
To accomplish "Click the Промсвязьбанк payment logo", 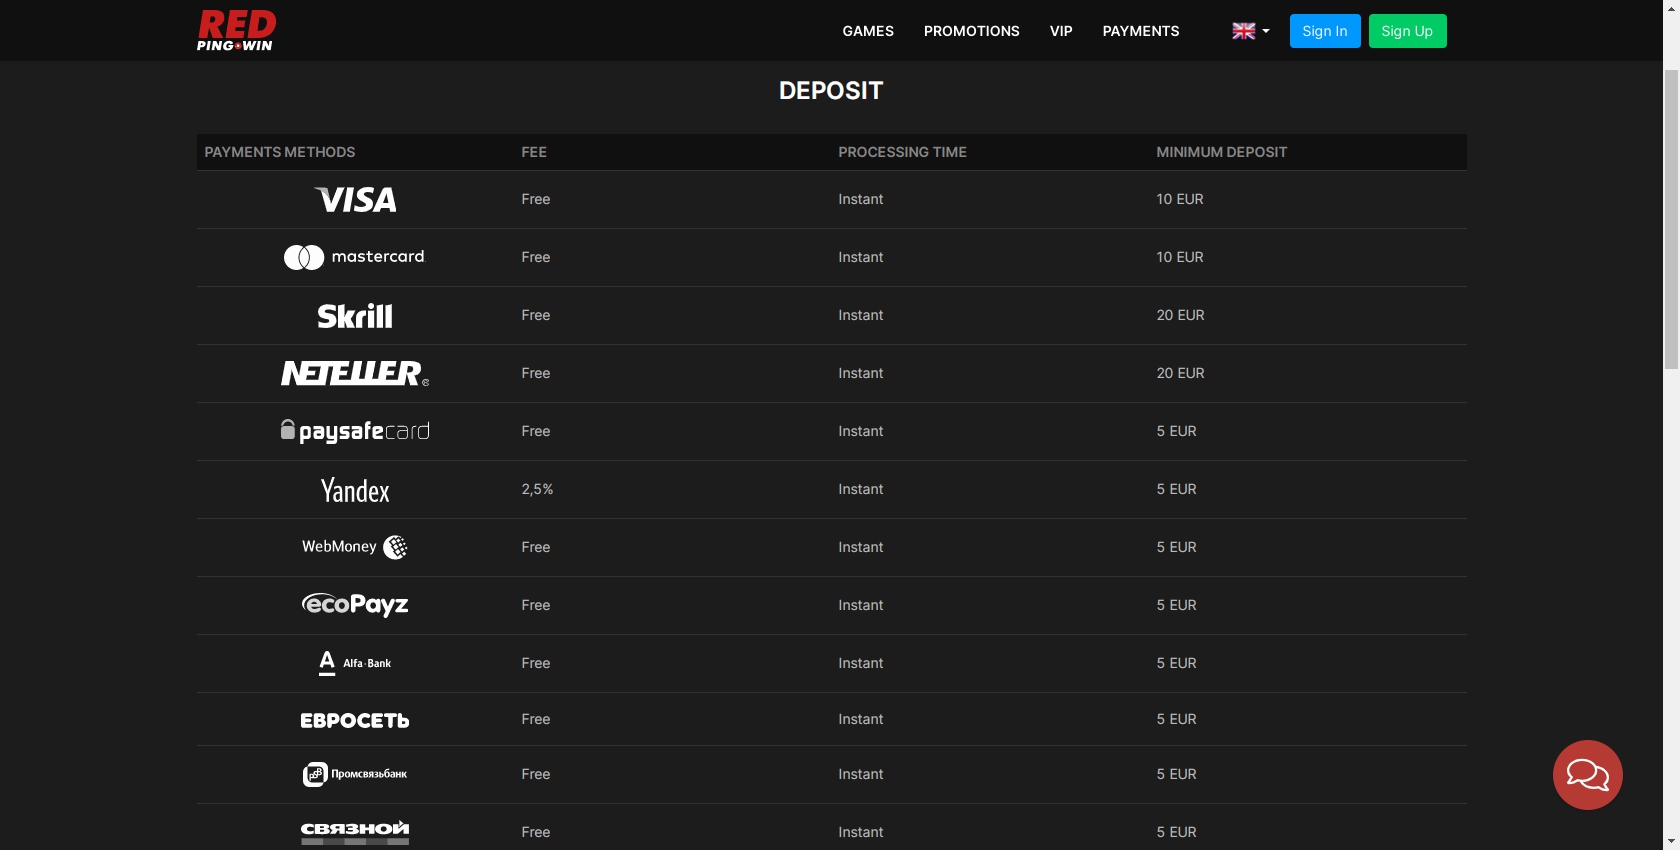I will pos(355,774).
